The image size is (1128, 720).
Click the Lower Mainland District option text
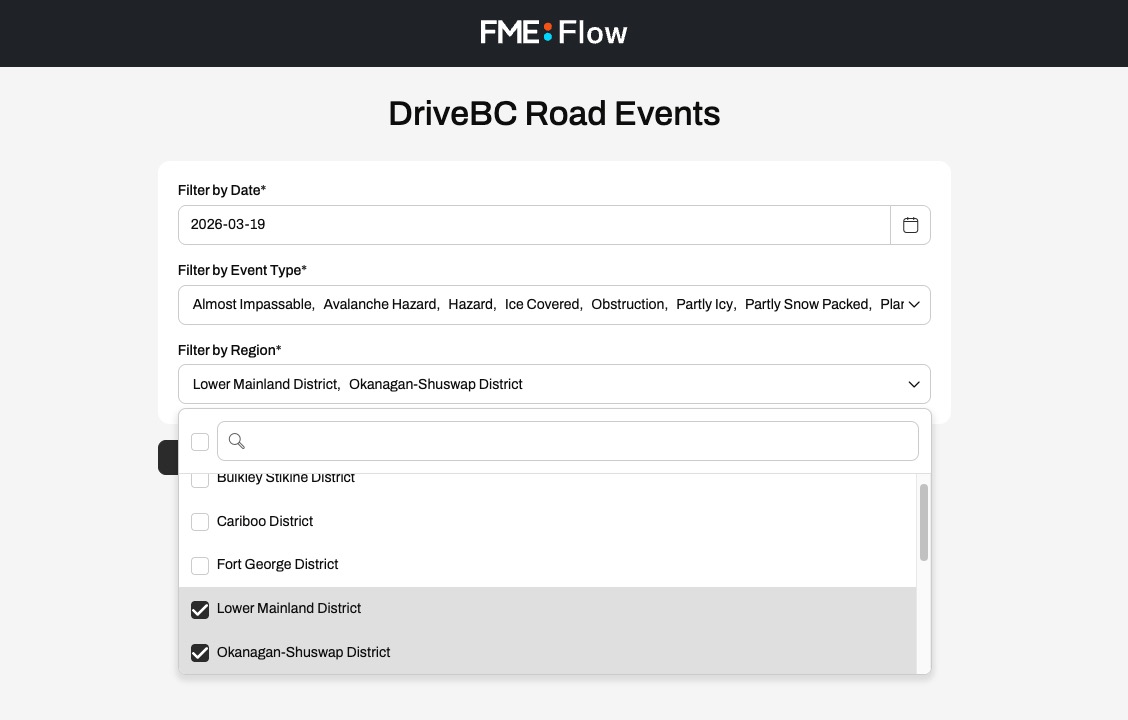tap(288, 609)
